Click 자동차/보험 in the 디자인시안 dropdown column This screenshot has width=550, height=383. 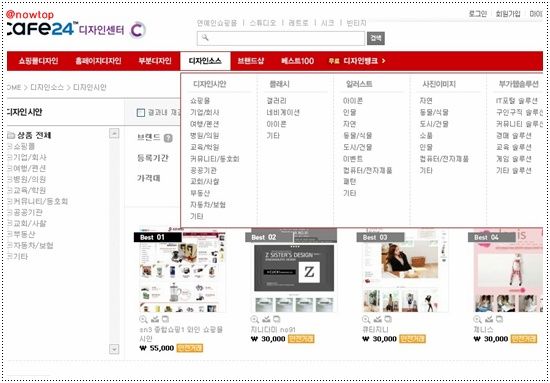[208, 204]
